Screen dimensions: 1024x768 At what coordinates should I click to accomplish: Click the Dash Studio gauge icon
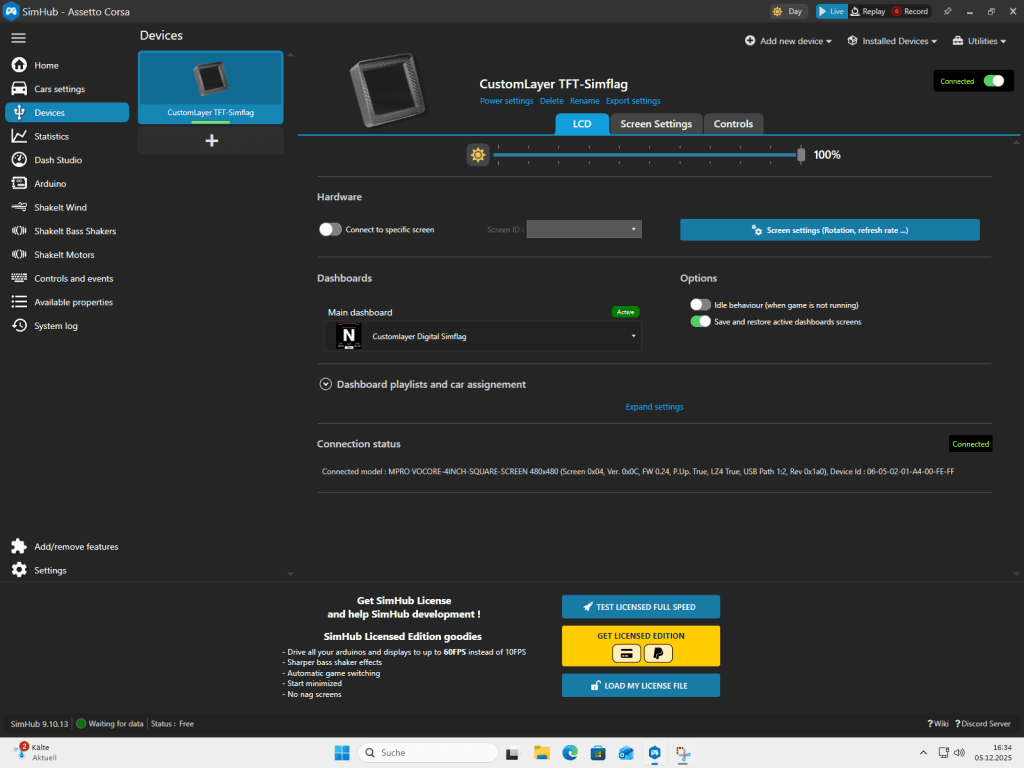click(19, 160)
